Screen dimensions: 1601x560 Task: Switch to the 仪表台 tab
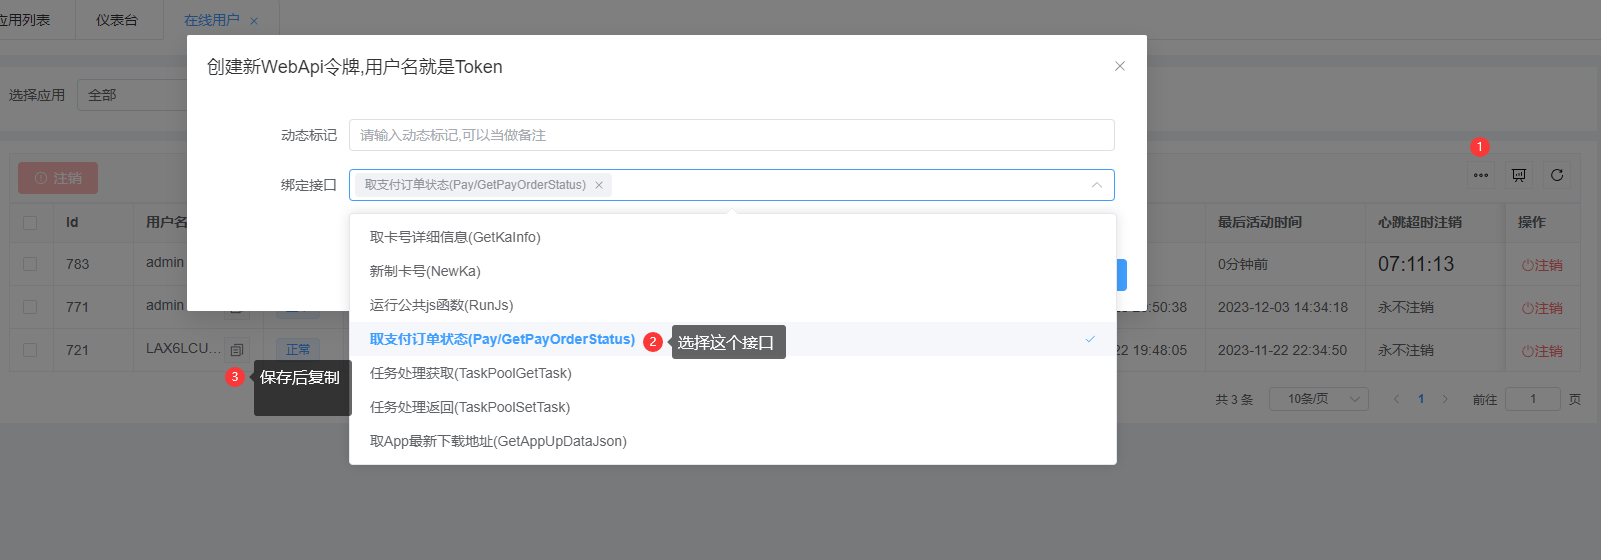coord(117,20)
